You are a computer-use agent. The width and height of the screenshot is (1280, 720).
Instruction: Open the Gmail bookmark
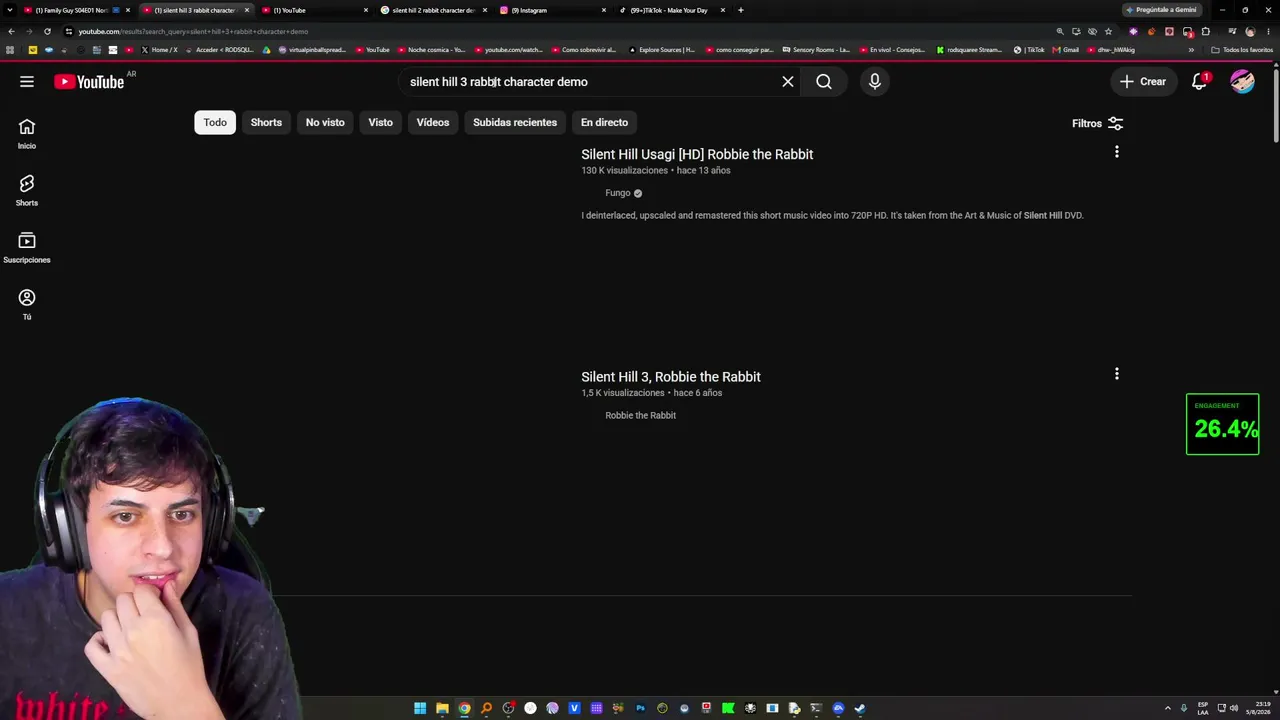coord(1066,50)
